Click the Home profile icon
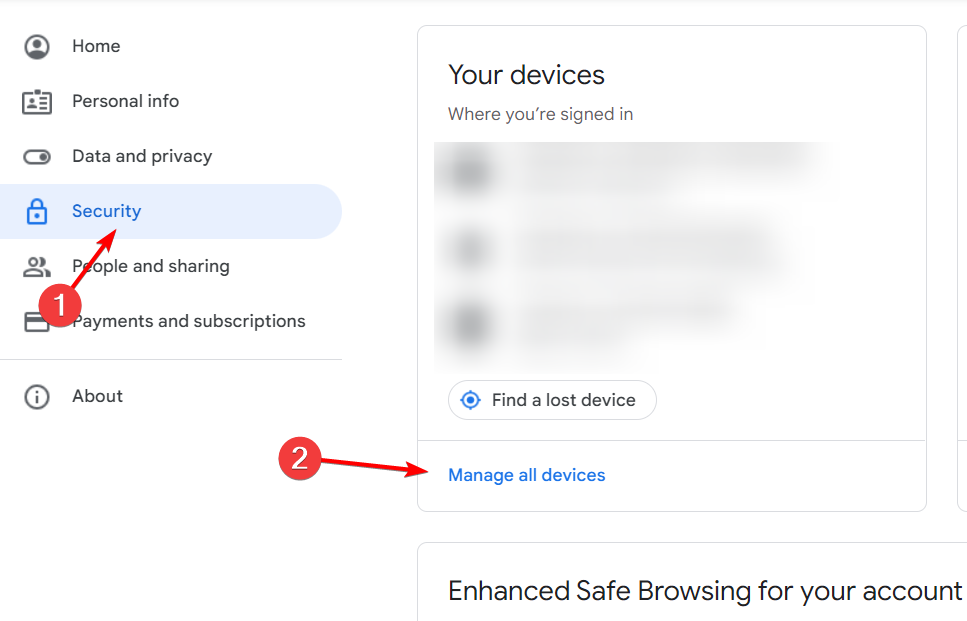The width and height of the screenshot is (967, 621). (x=37, y=47)
